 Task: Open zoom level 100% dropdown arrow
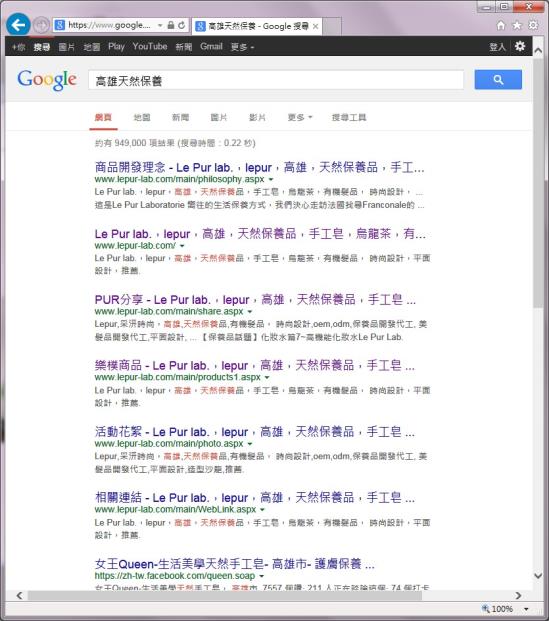click(x=526, y=609)
